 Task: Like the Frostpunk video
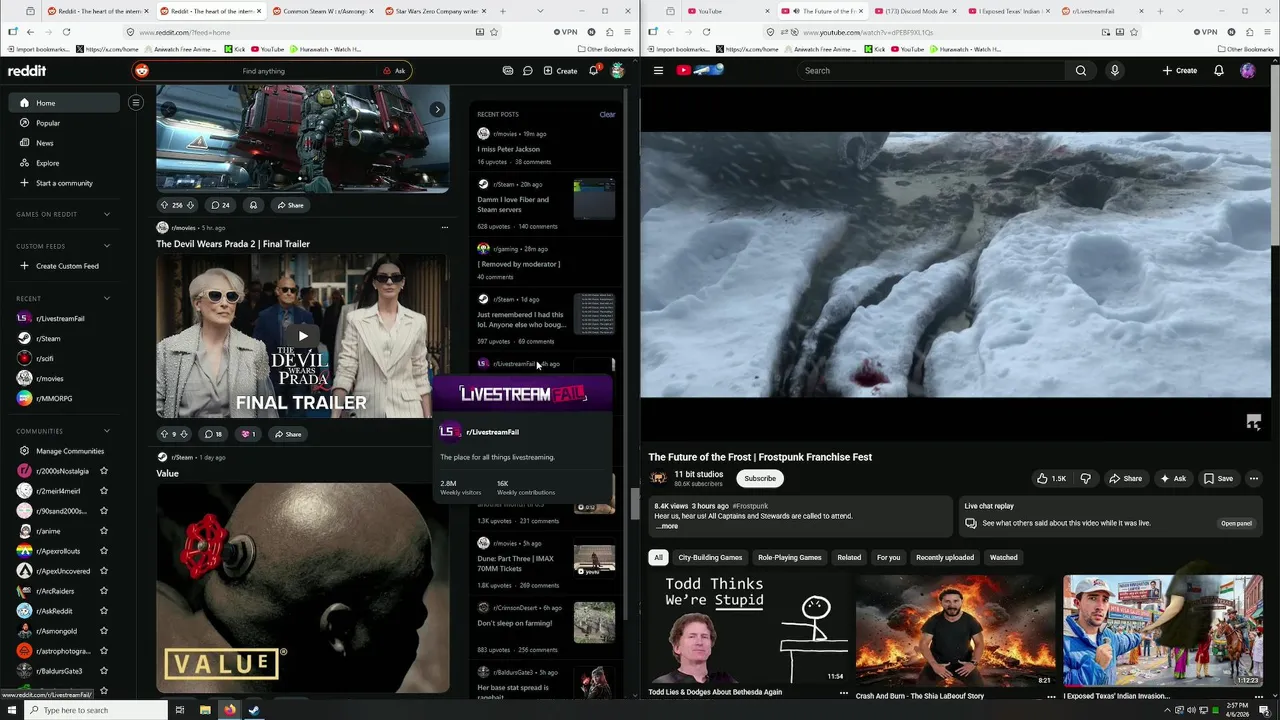1050,479
